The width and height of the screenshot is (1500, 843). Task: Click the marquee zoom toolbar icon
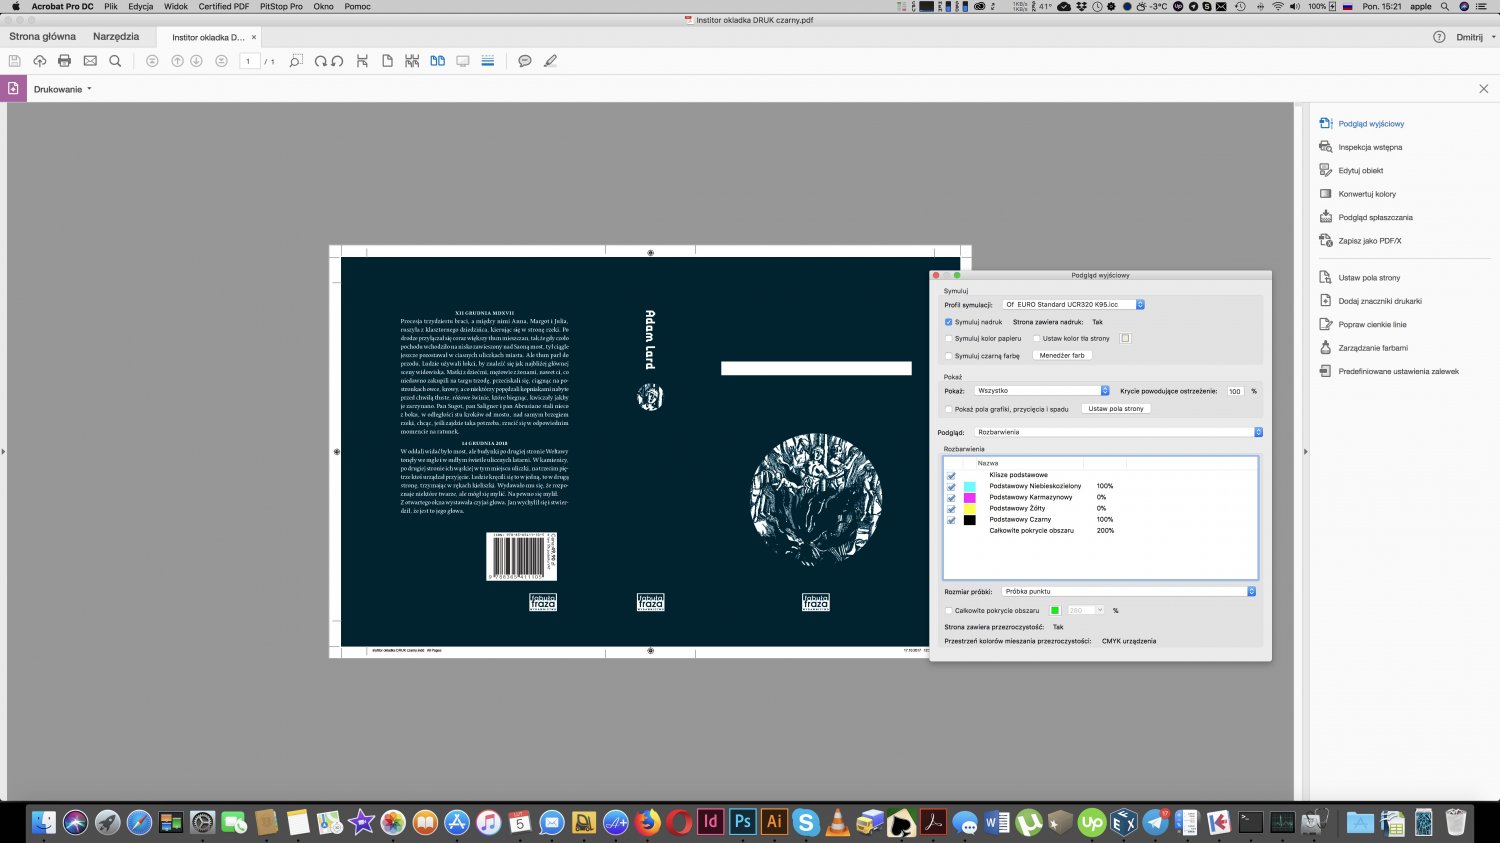click(295, 61)
